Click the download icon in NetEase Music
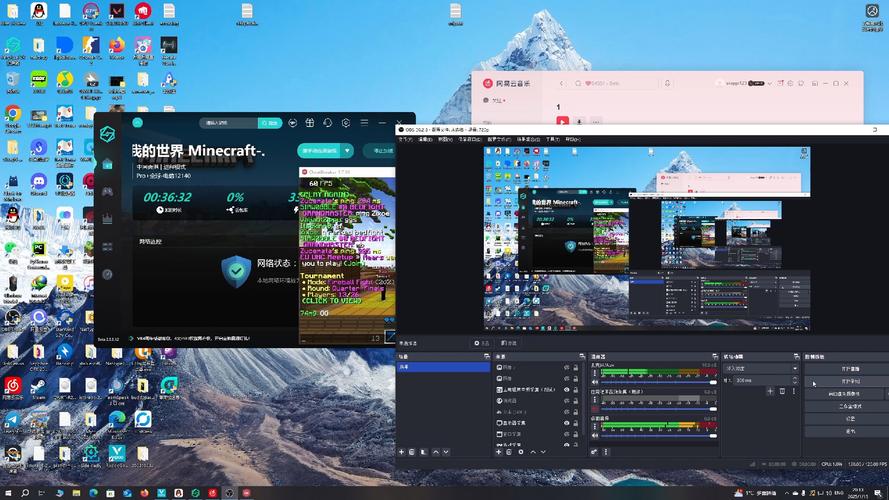Image resolution: width=889 pixels, height=500 pixels. click(579, 121)
